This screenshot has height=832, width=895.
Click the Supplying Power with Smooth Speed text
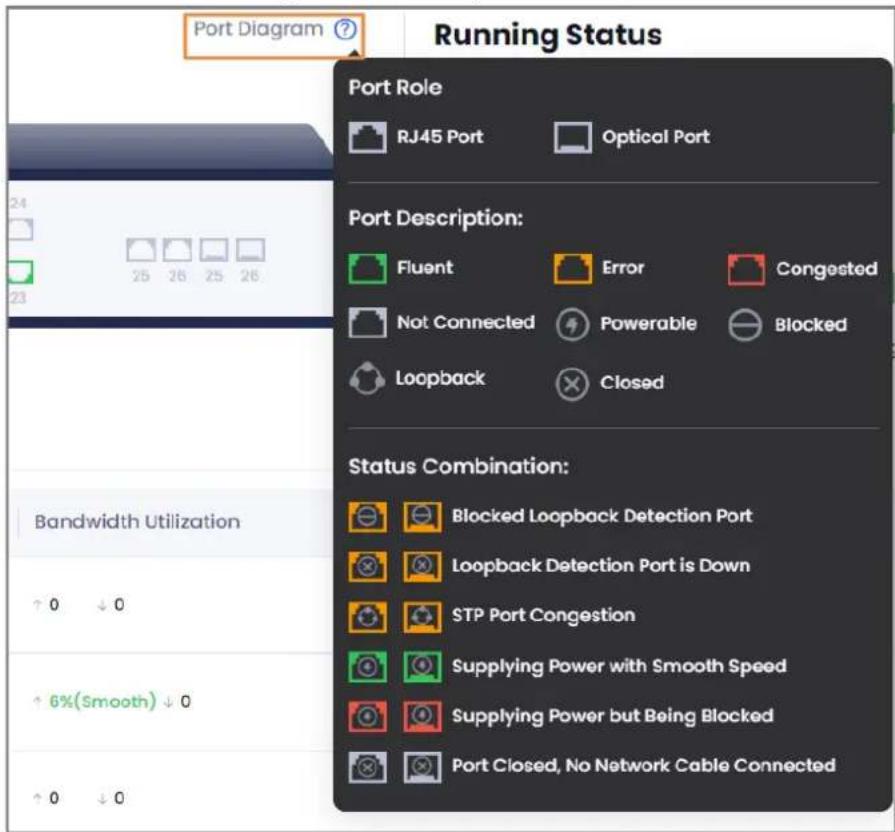click(619, 666)
